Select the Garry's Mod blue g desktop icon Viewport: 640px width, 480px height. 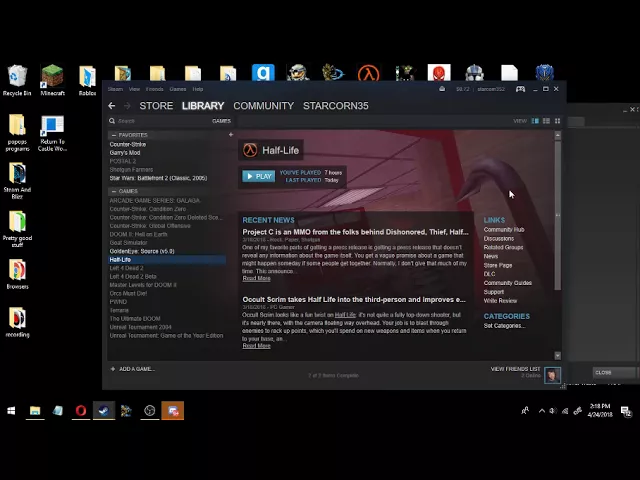point(263,73)
